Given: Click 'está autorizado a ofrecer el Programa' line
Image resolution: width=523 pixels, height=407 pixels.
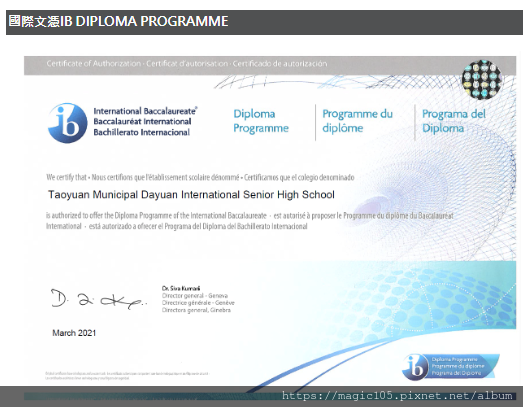Looking at the screenshot, I should [x=177, y=226].
